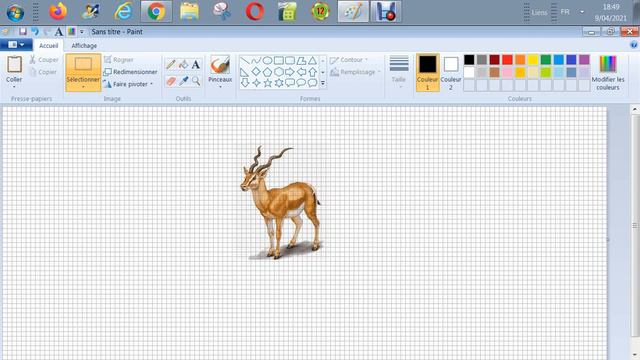The image size is (640, 360).
Task: Choose the Five-point star shape
Action: pyautogui.click(x=267, y=83)
